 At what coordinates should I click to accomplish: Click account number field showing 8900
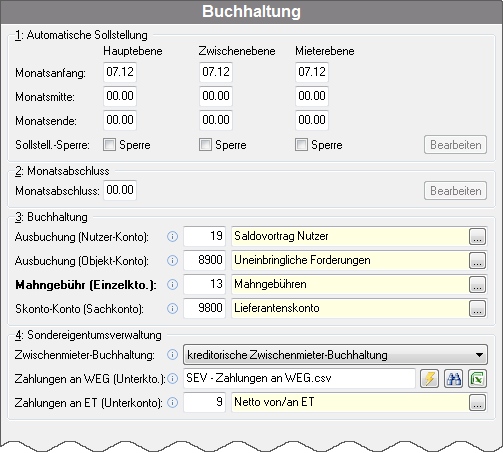coord(205,261)
